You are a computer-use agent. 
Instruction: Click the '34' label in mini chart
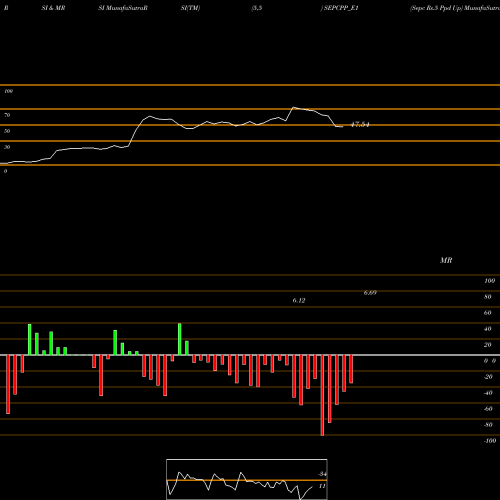click(x=322, y=474)
